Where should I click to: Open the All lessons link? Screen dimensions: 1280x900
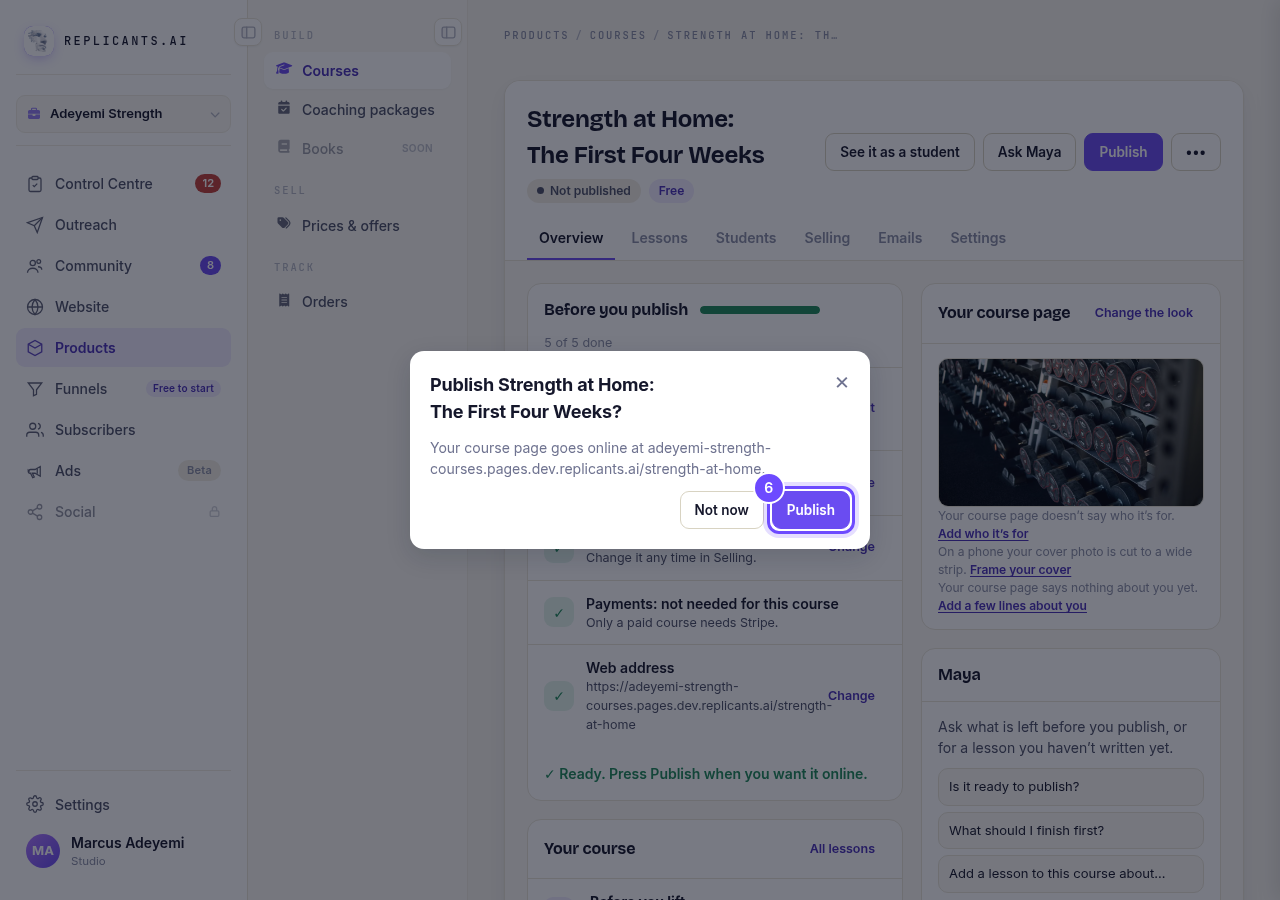[842, 849]
